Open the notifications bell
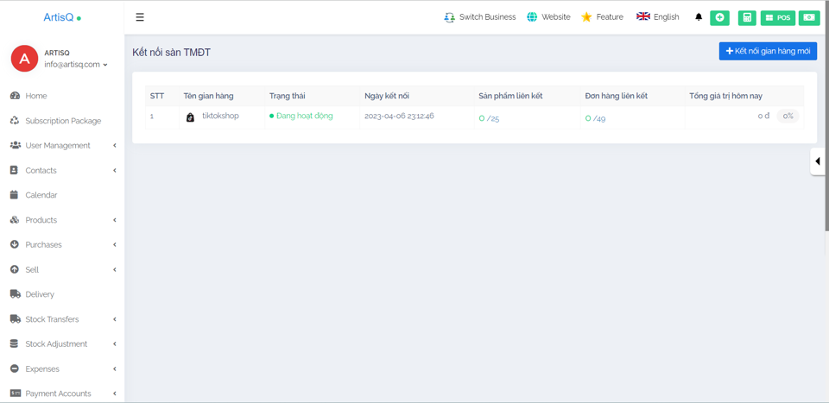 click(699, 17)
